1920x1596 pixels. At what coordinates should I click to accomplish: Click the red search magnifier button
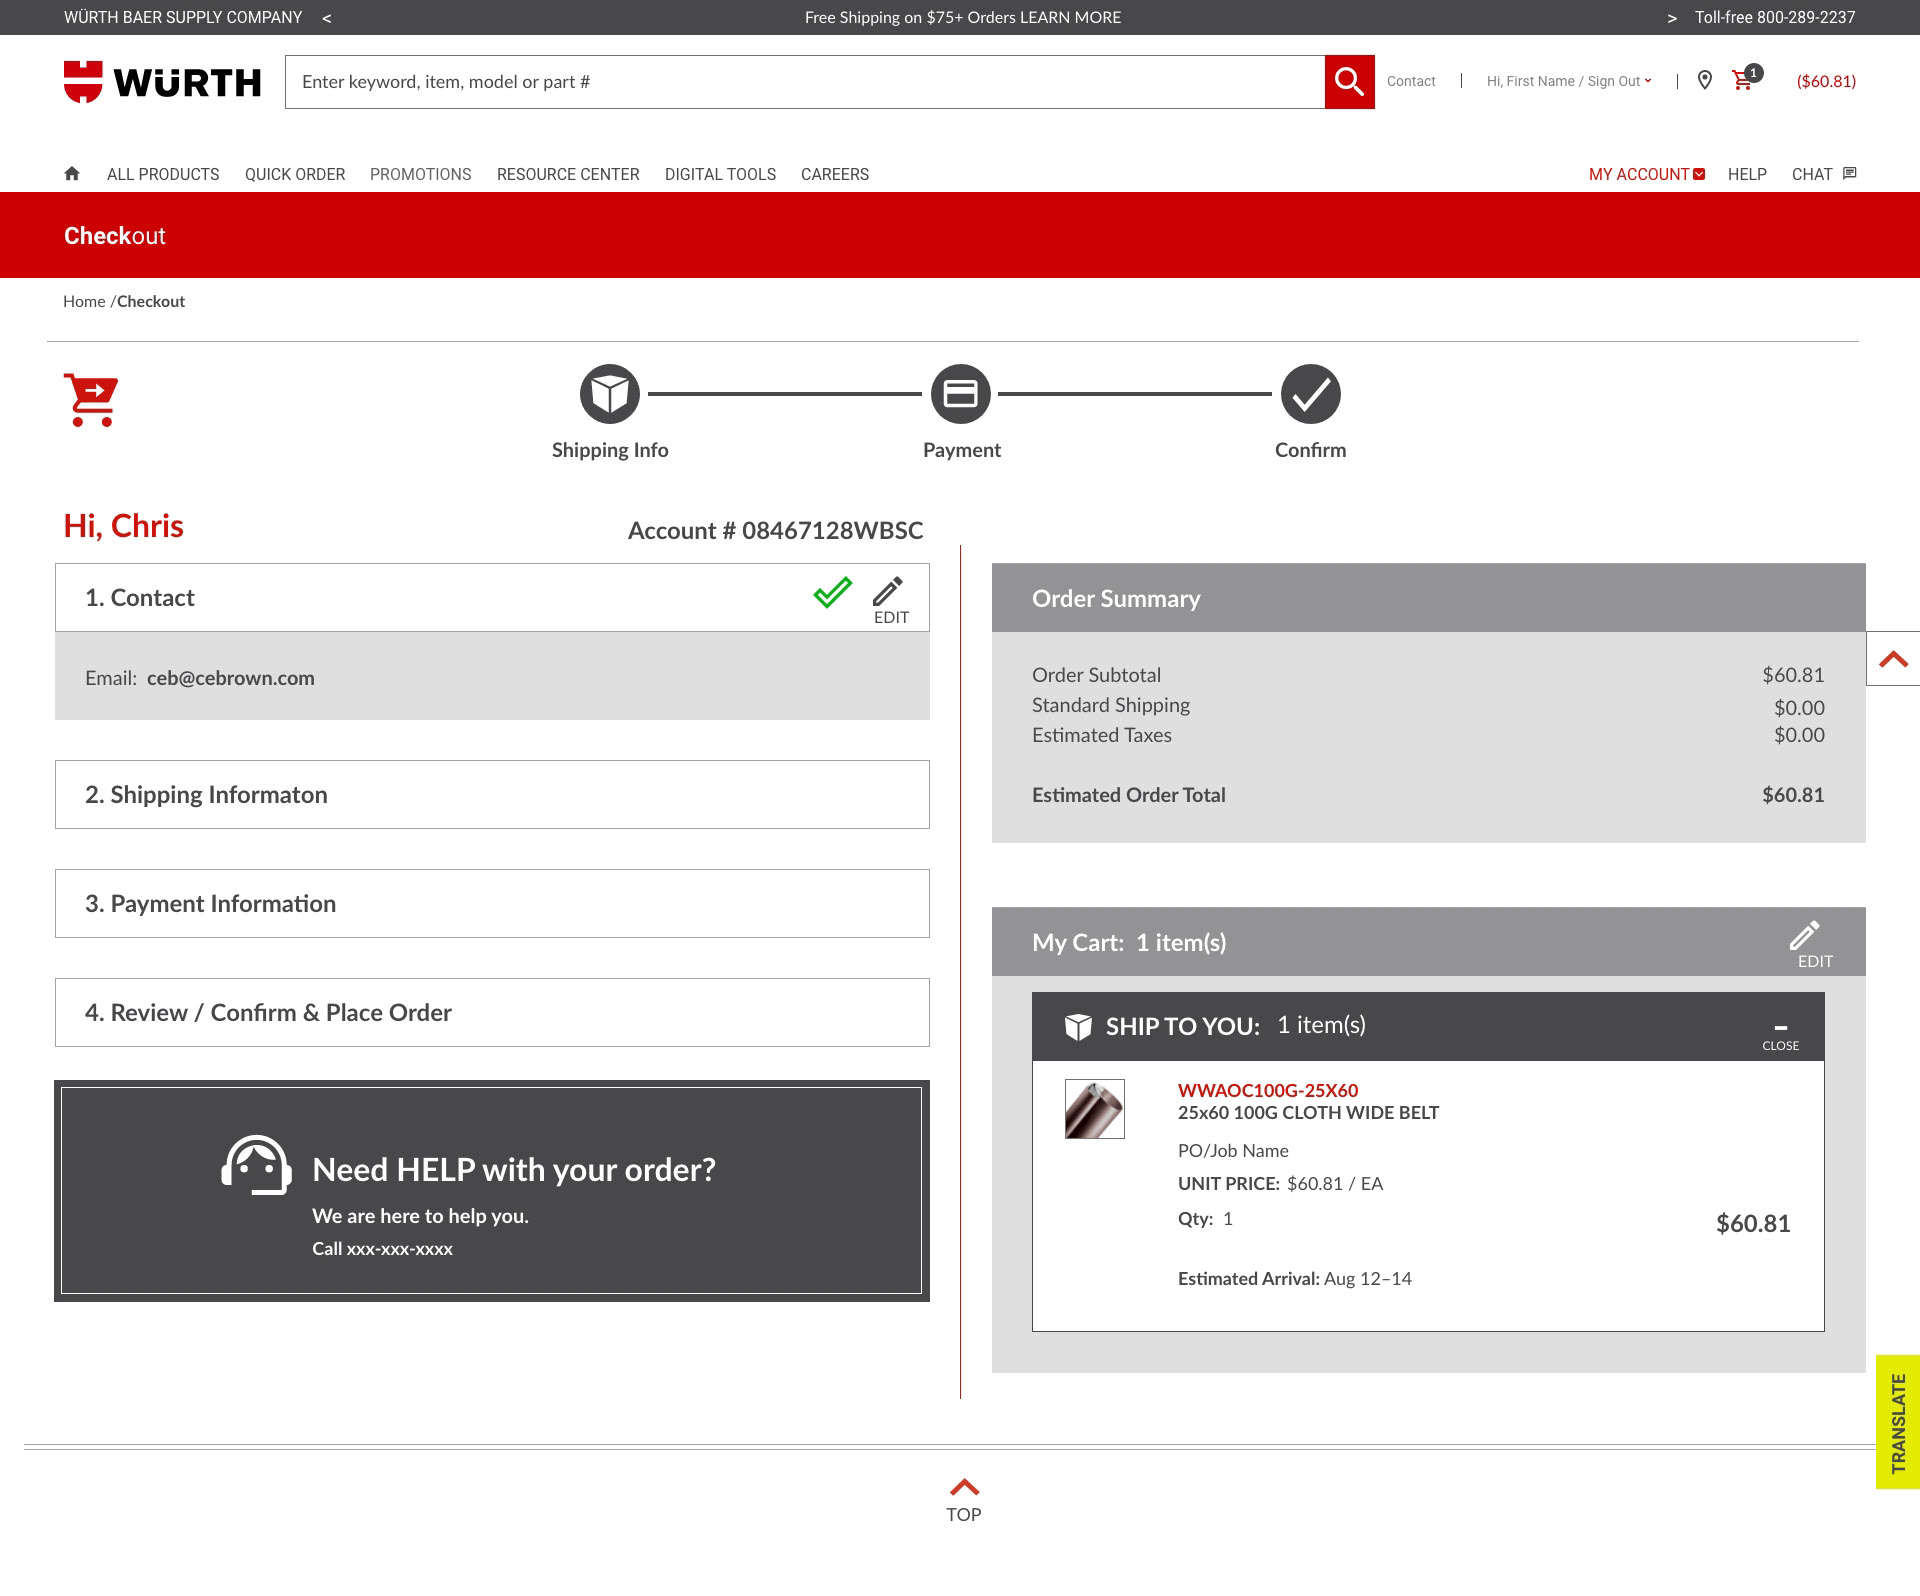[x=1349, y=82]
